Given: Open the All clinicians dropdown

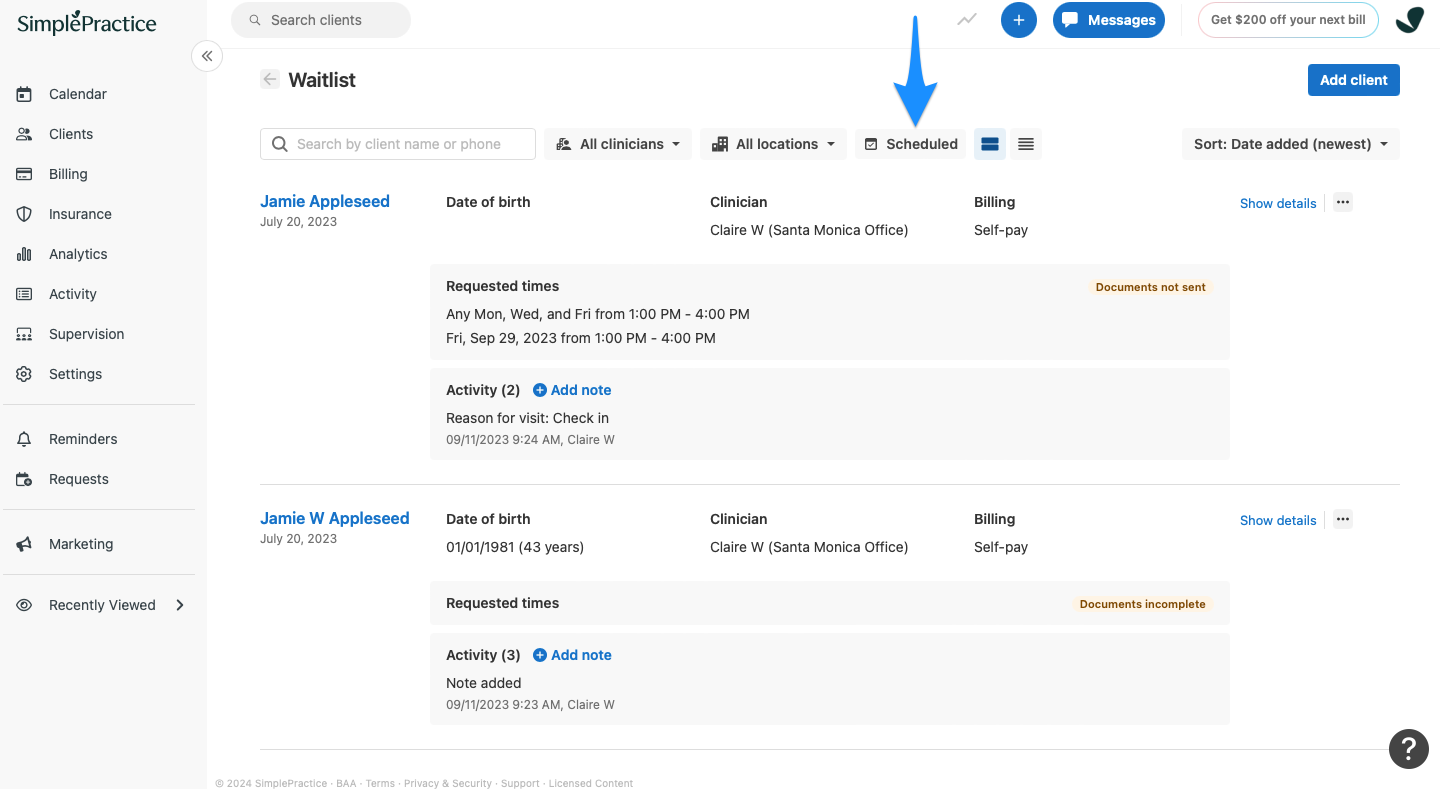Looking at the screenshot, I should pyautogui.click(x=619, y=144).
